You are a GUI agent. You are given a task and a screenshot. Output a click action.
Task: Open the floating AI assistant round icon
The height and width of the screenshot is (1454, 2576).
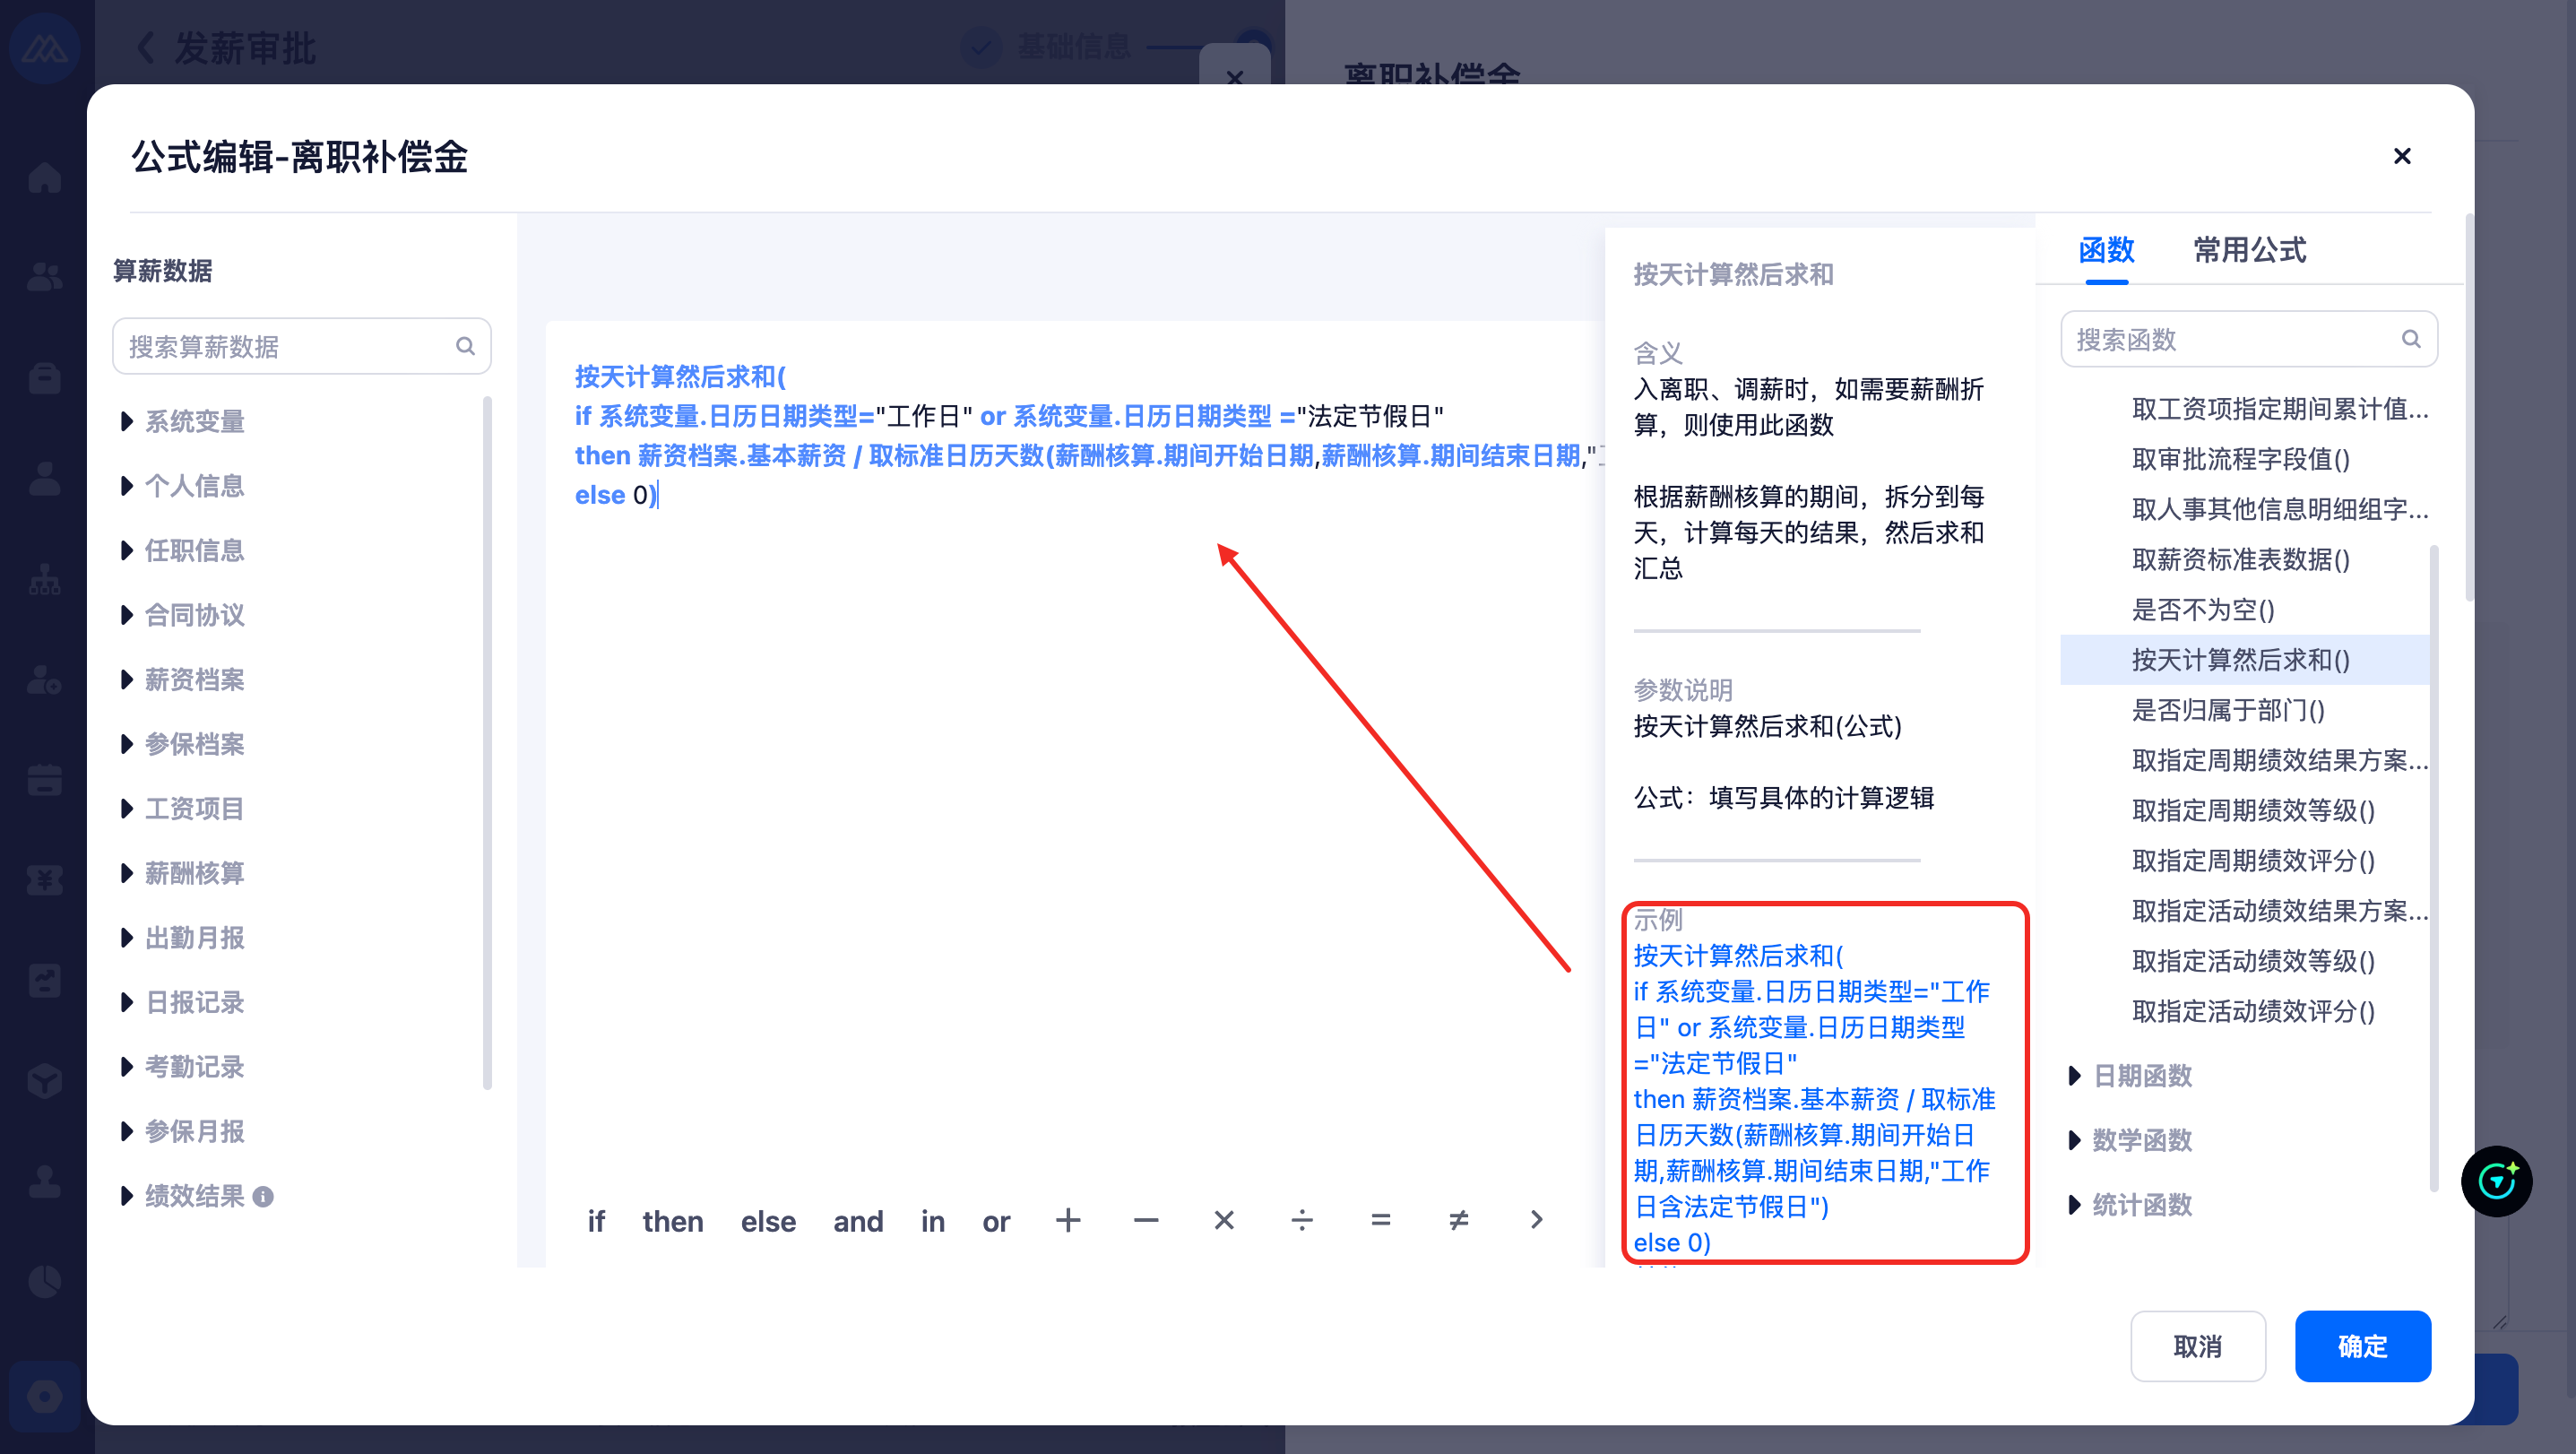pos(2496,1181)
